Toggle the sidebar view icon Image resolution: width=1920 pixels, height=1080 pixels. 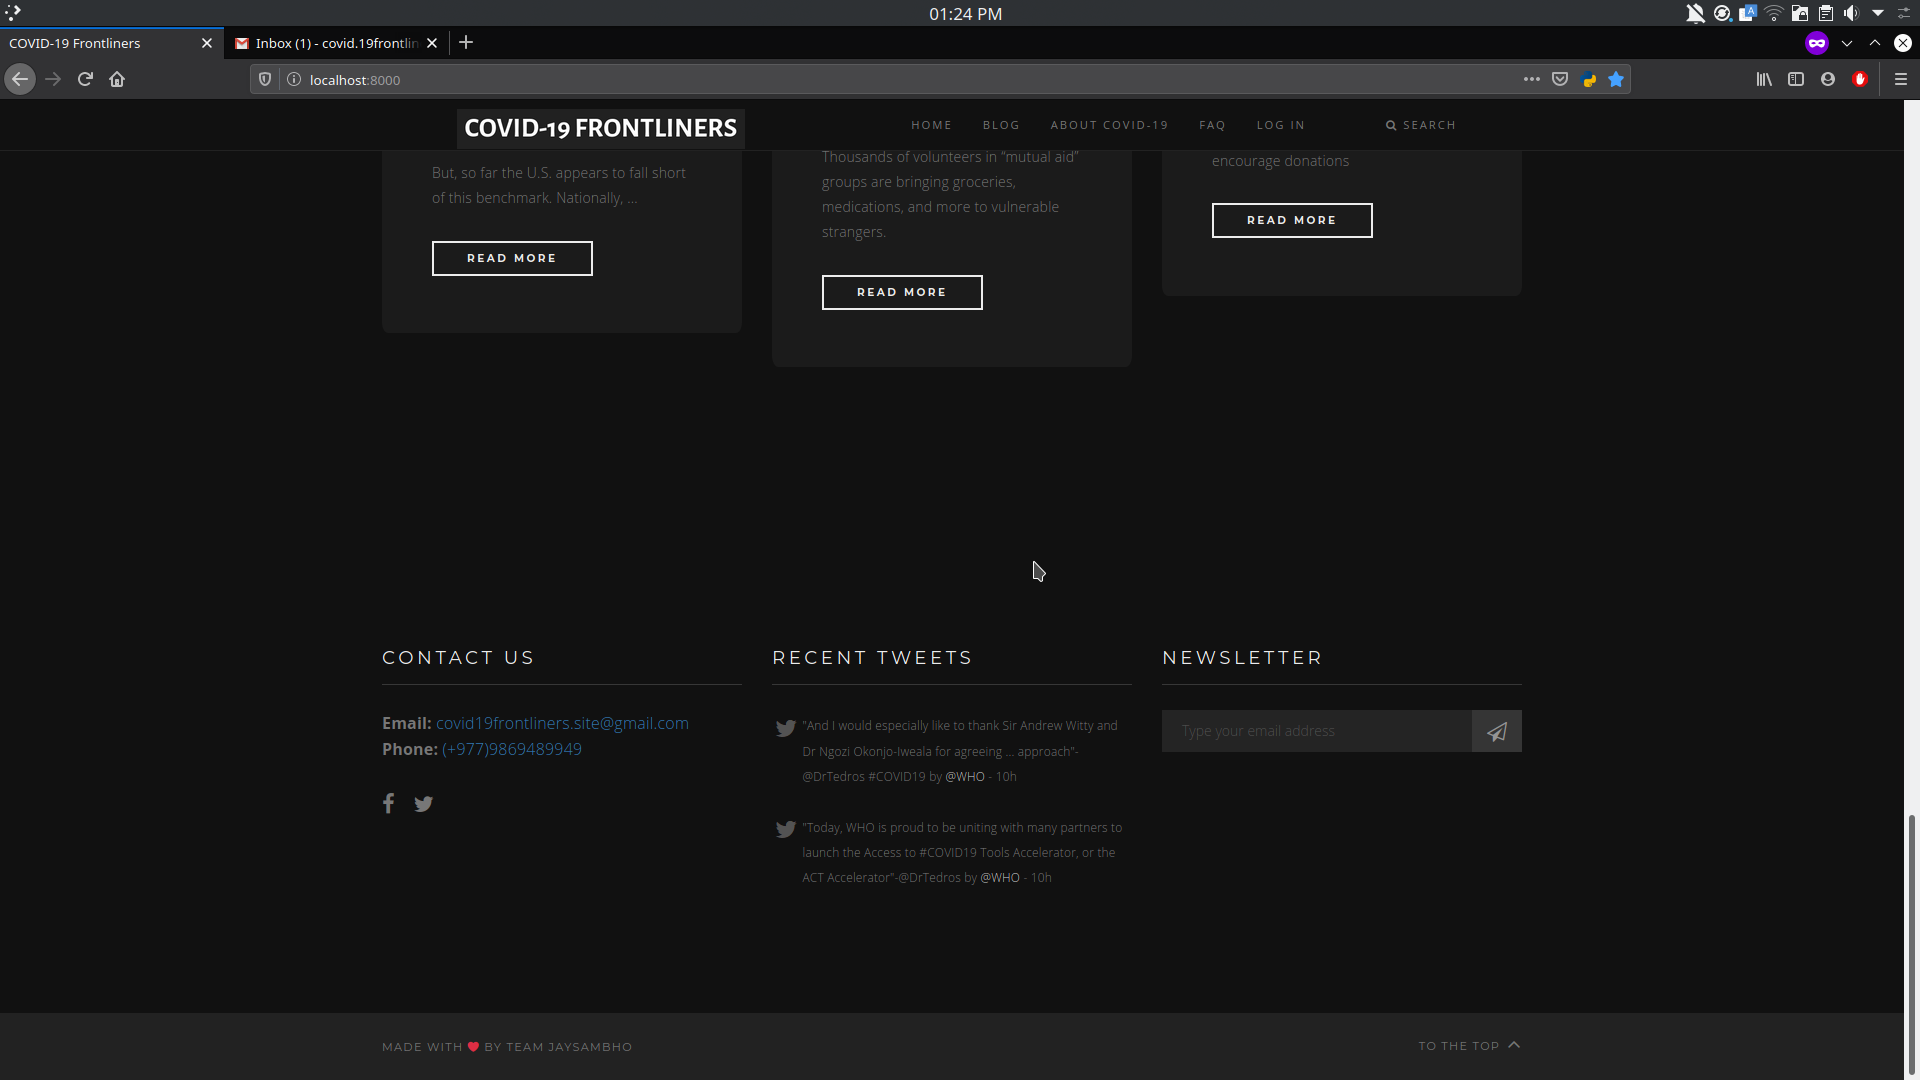pyautogui.click(x=1796, y=79)
